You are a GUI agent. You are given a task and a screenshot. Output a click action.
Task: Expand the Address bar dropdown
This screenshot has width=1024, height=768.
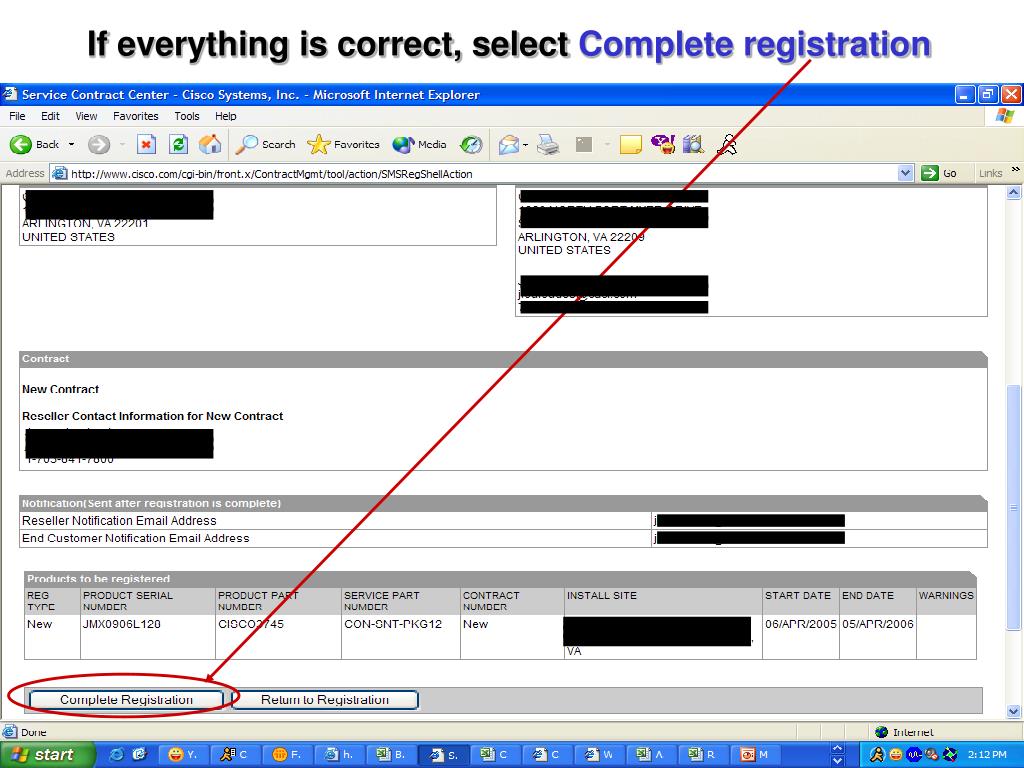point(905,174)
